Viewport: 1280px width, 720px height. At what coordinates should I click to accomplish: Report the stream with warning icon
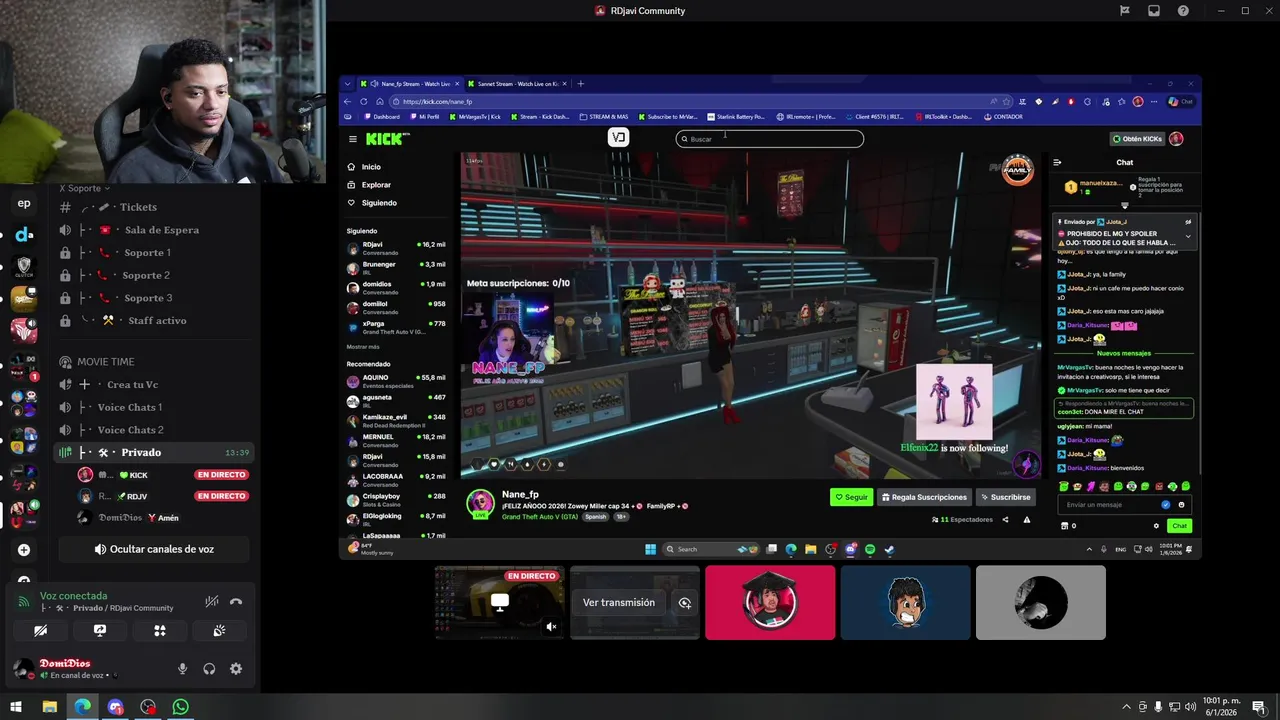1026,520
